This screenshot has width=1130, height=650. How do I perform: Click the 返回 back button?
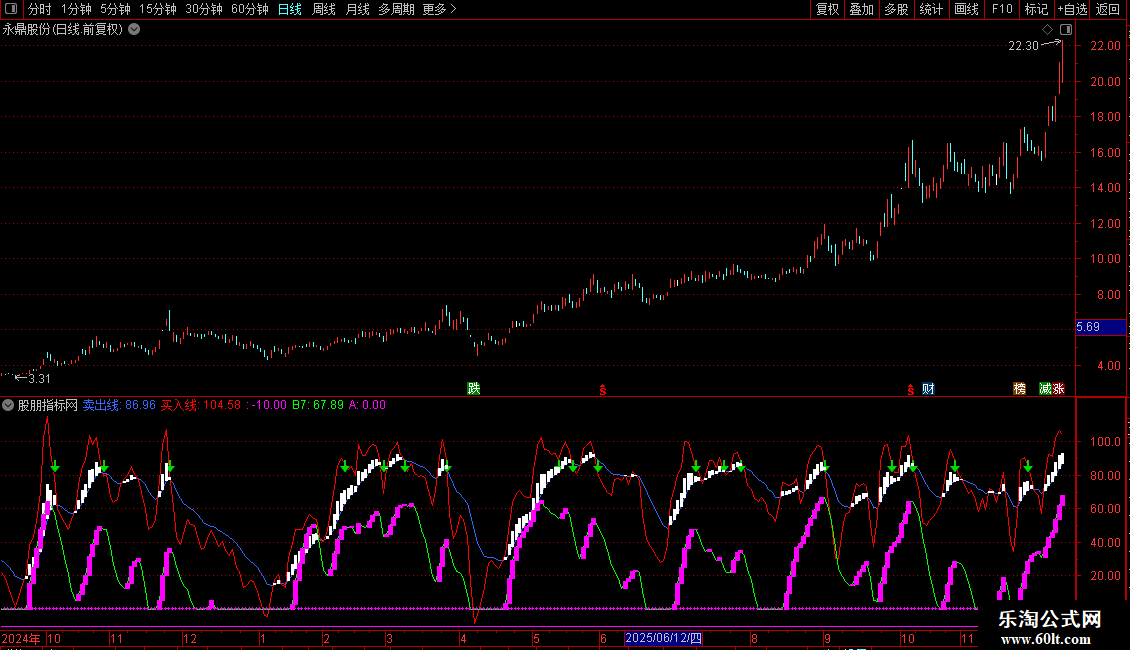point(1108,9)
